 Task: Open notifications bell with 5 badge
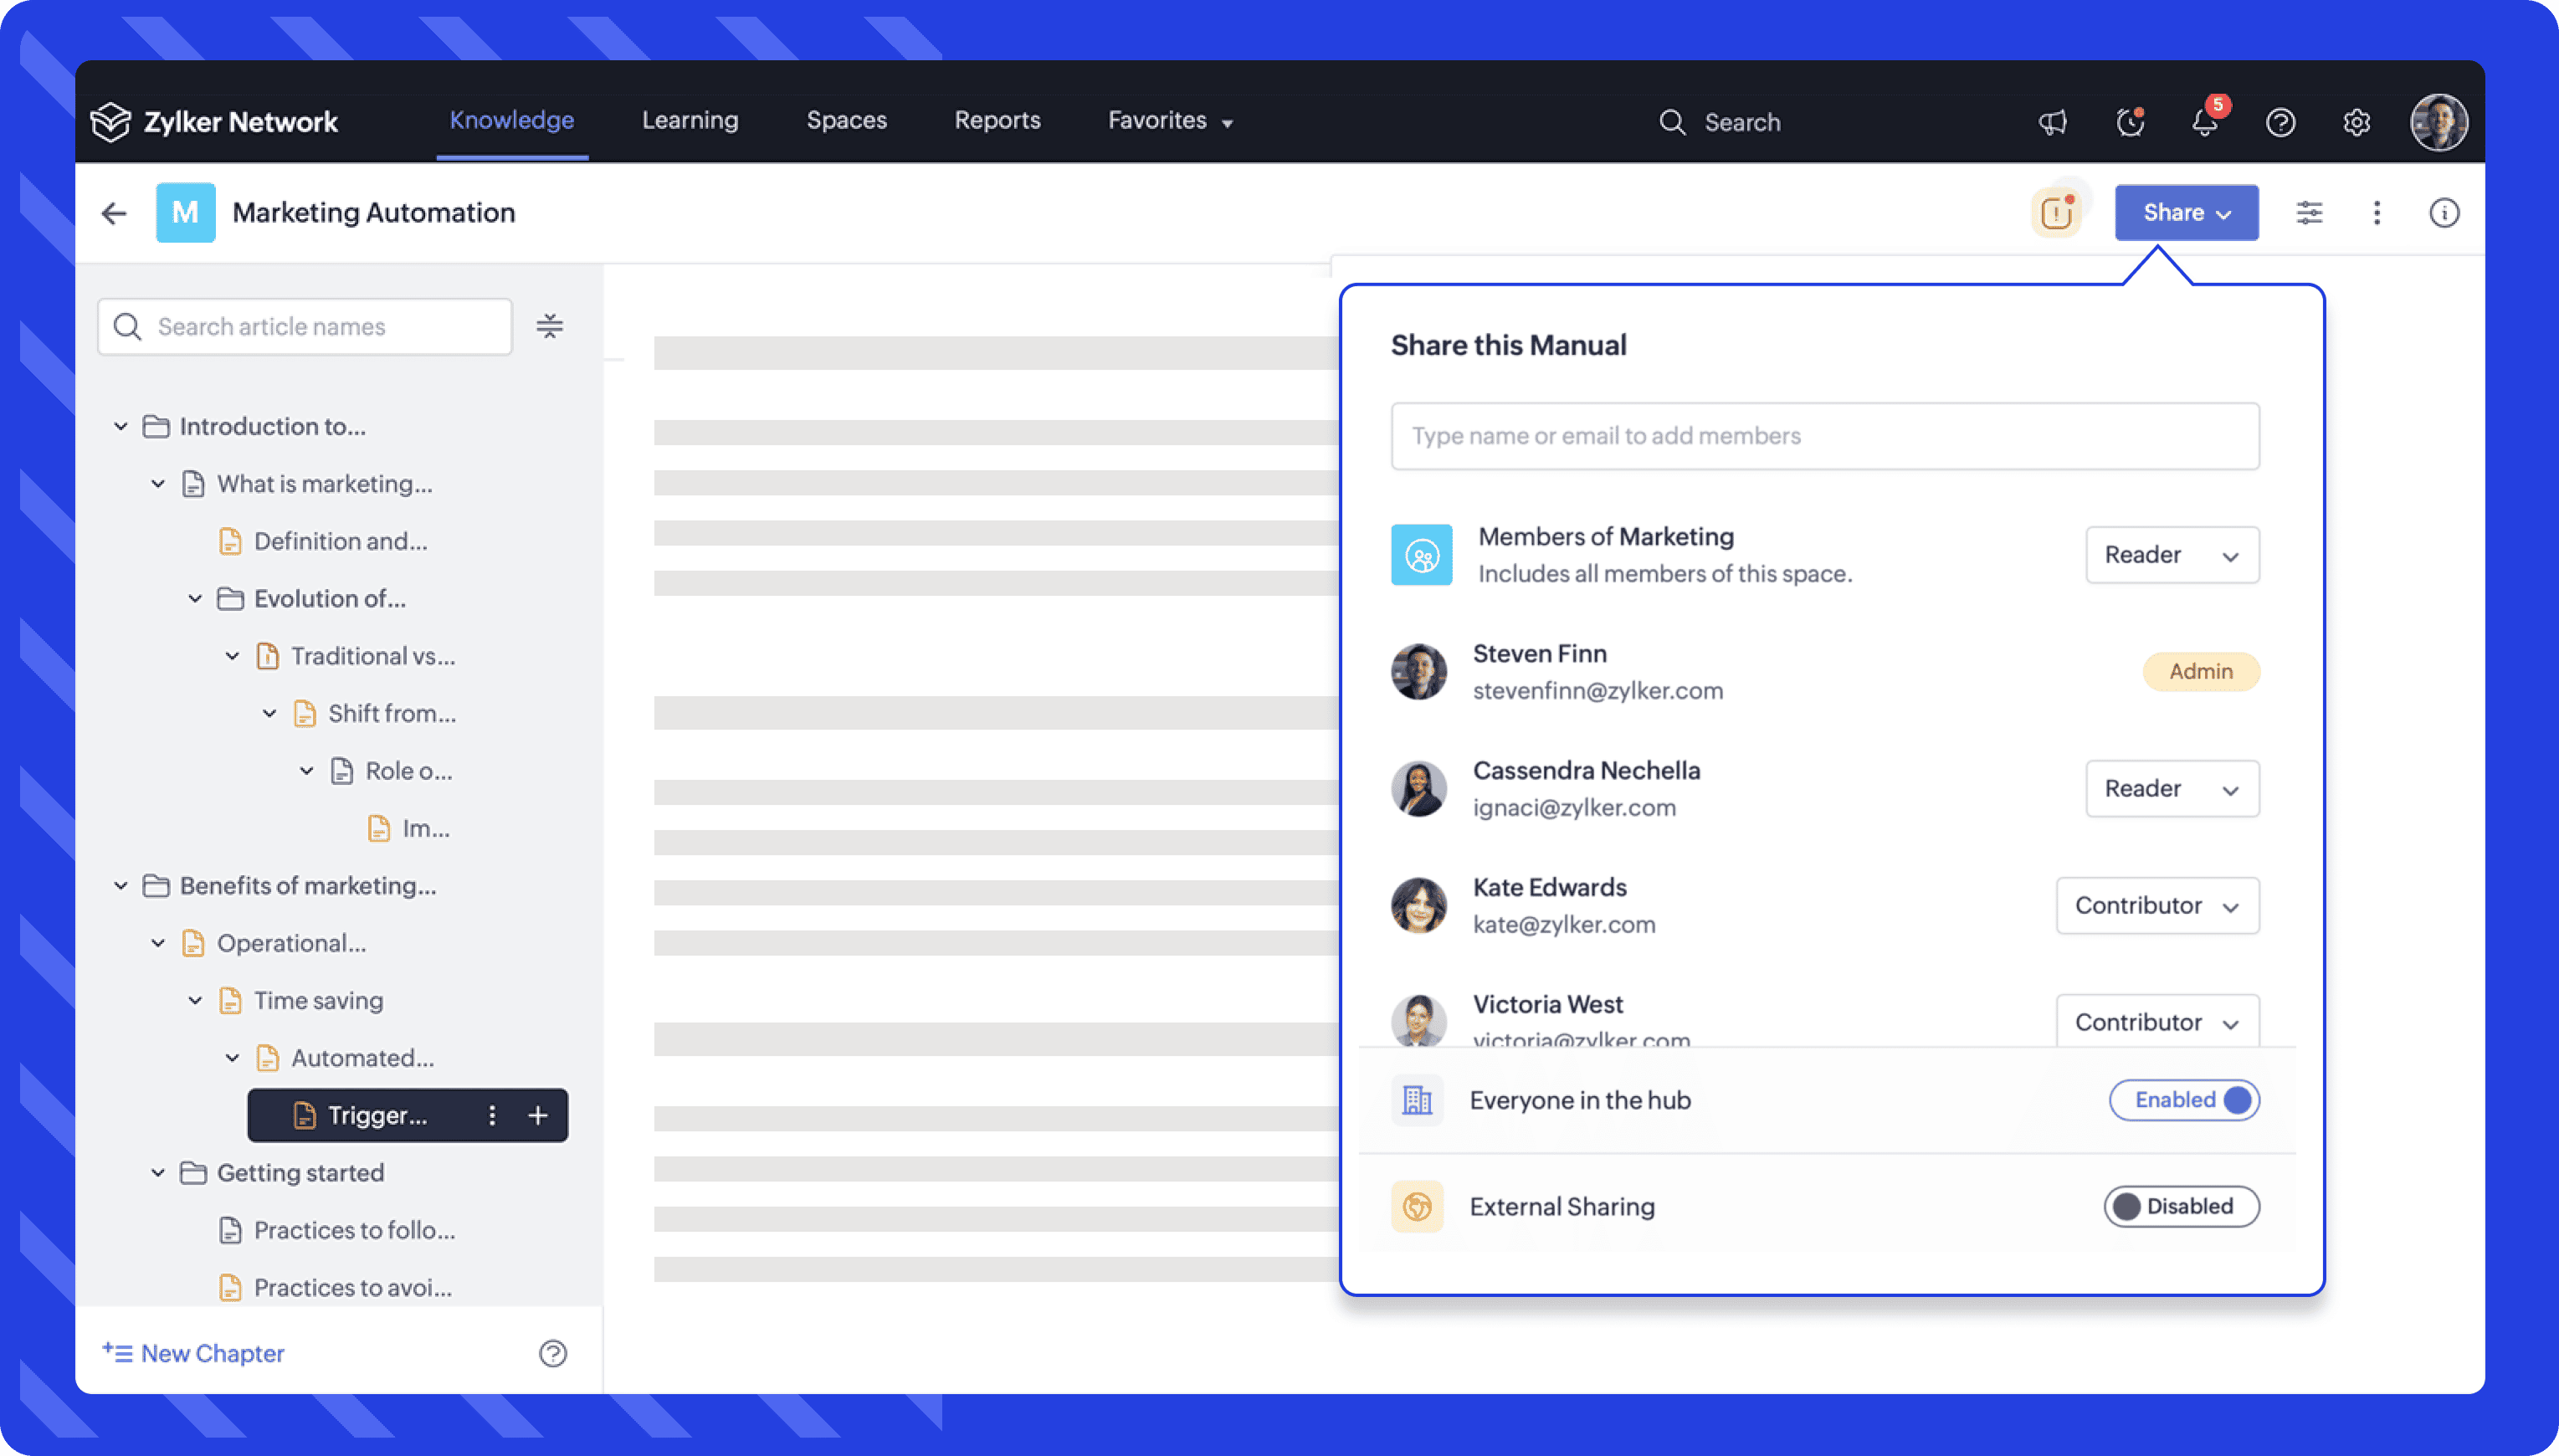coord(2206,121)
